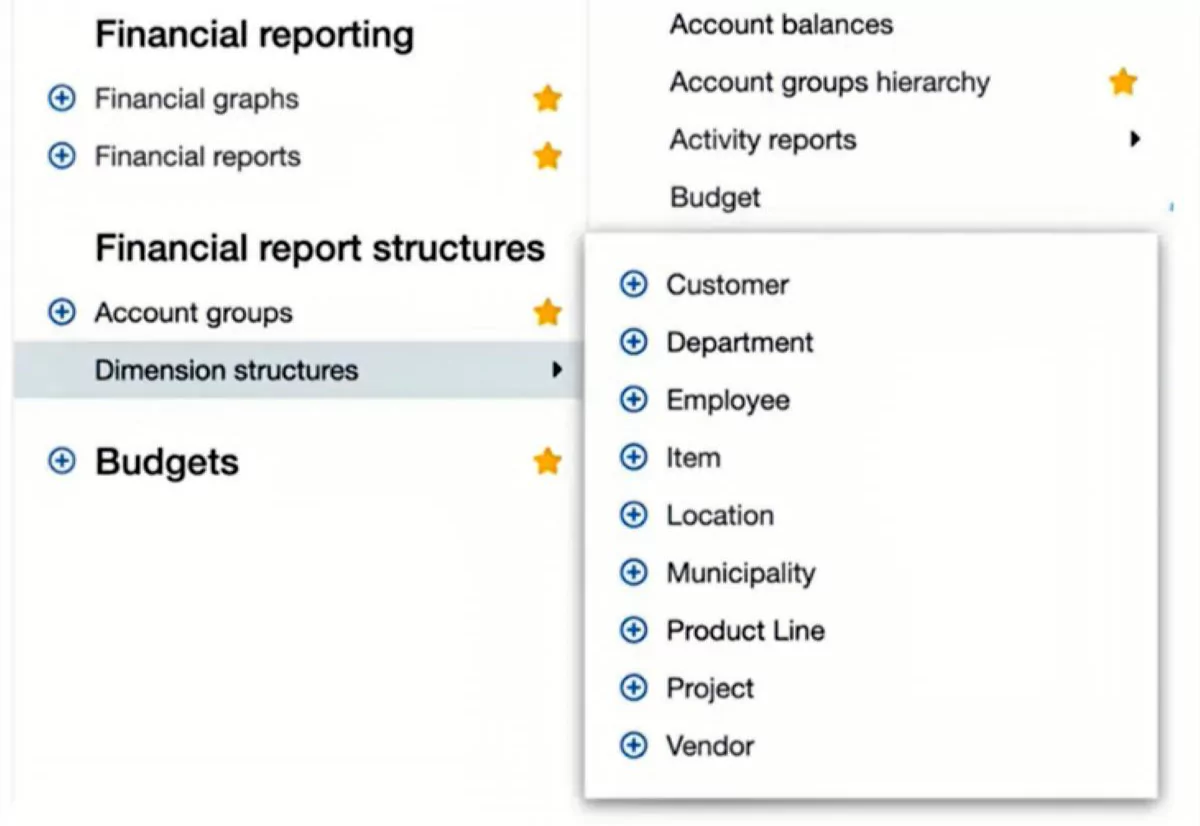Image resolution: width=1200 pixels, height=826 pixels.
Task: Expand the Activity reports submenu arrow
Action: [x=1134, y=140]
